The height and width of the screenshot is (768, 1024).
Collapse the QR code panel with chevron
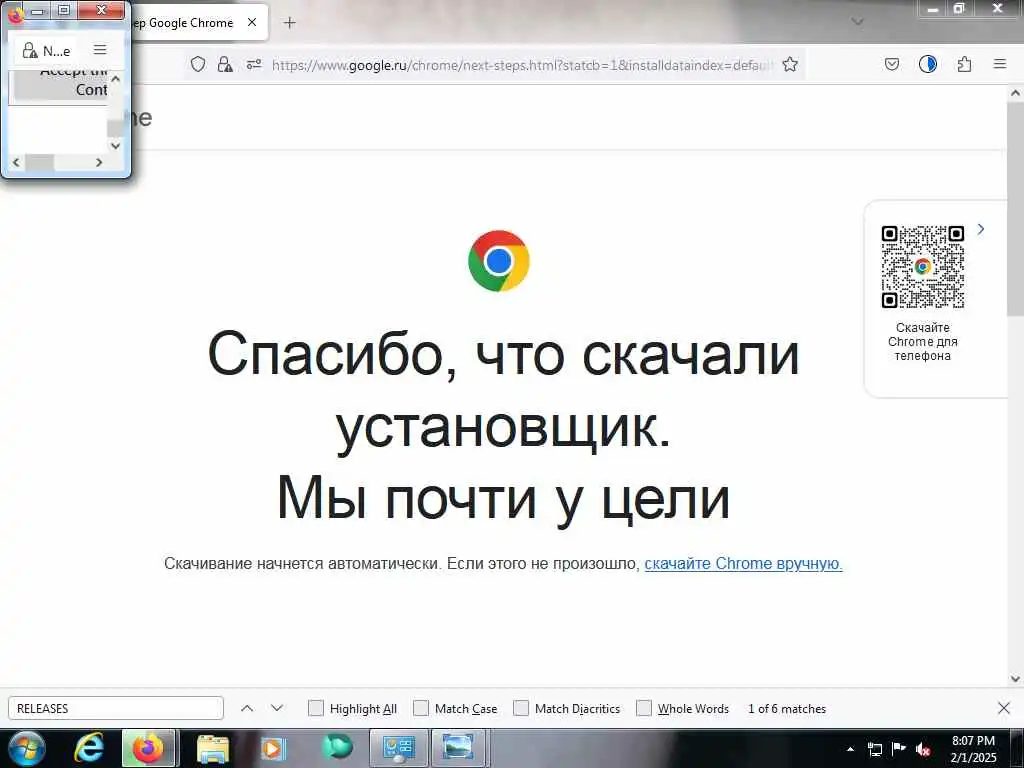tap(980, 229)
